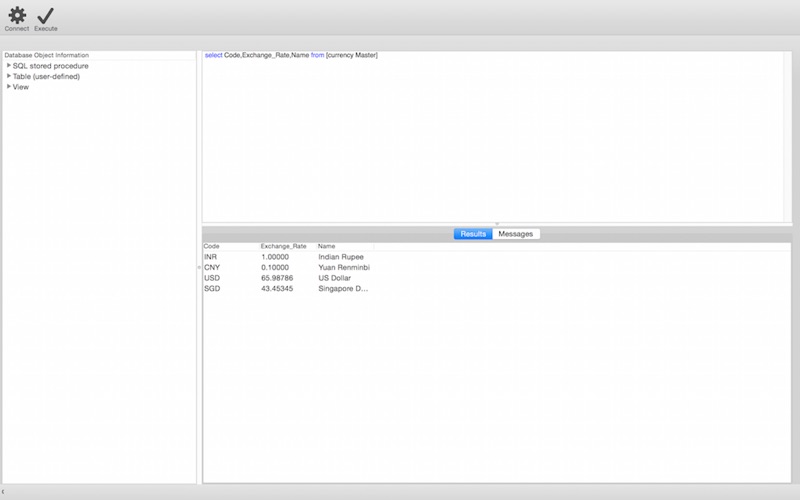Image resolution: width=800 pixels, height=500 pixels.
Task: Select the truncated Singapore D… name cell
Action: coord(343,289)
